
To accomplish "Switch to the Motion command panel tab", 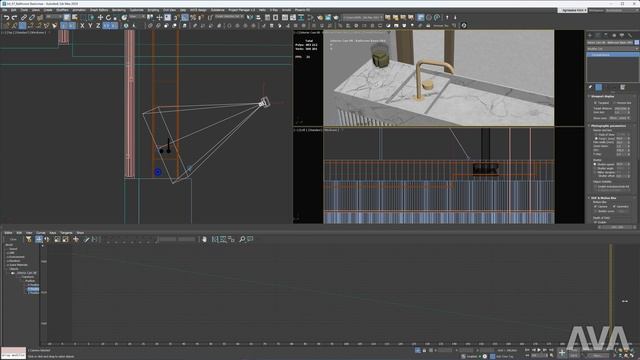I will [x=614, y=36].
